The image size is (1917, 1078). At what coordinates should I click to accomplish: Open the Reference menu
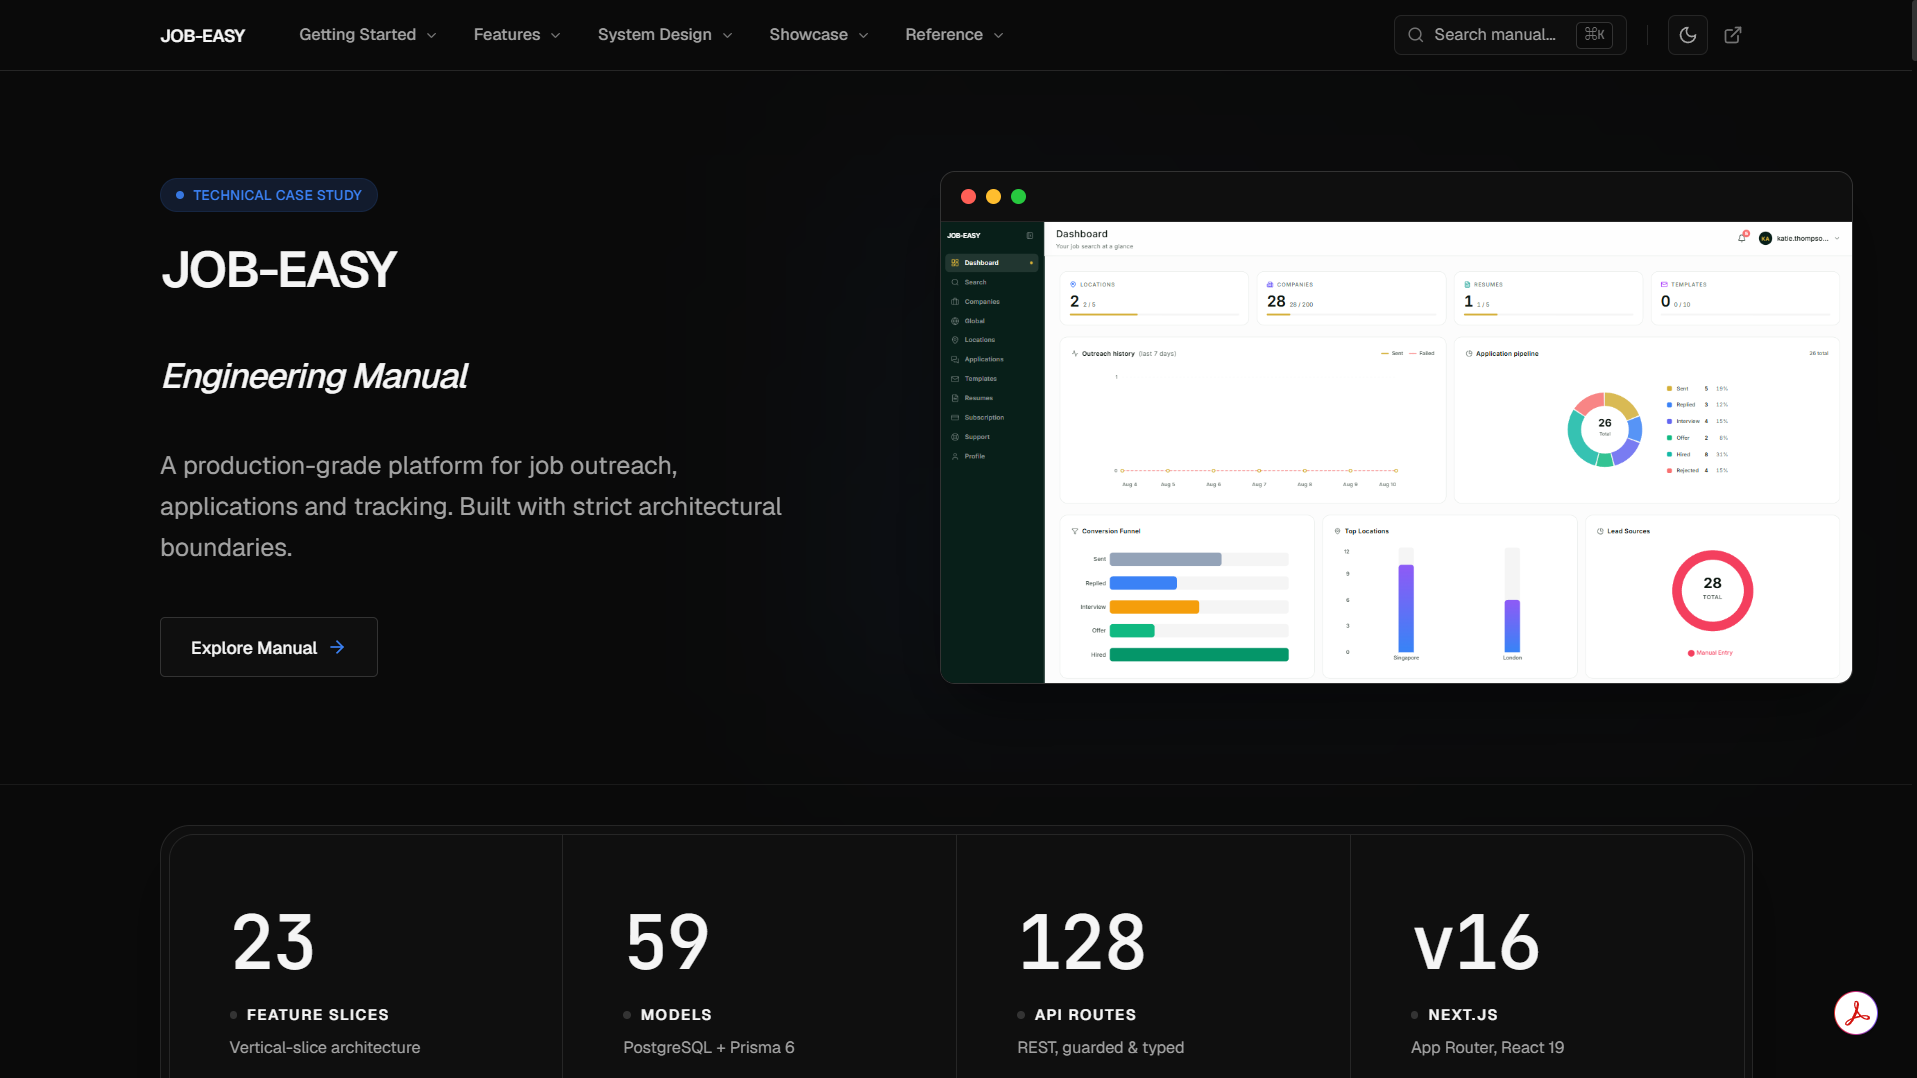(x=954, y=35)
